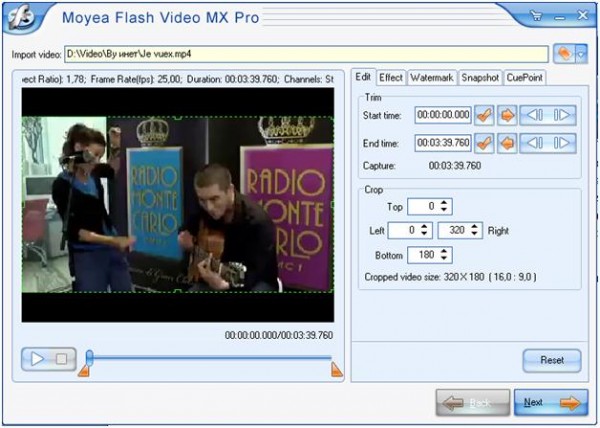Click the Capture duration 00:03:39.760 value
Viewport: 600px width, 428px height.
pyautogui.click(x=455, y=166)
